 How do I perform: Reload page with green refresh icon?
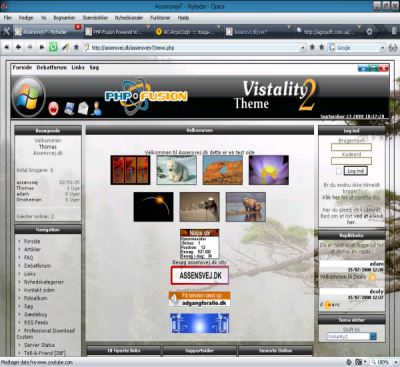pyautogui.click(x=53, y=47)
